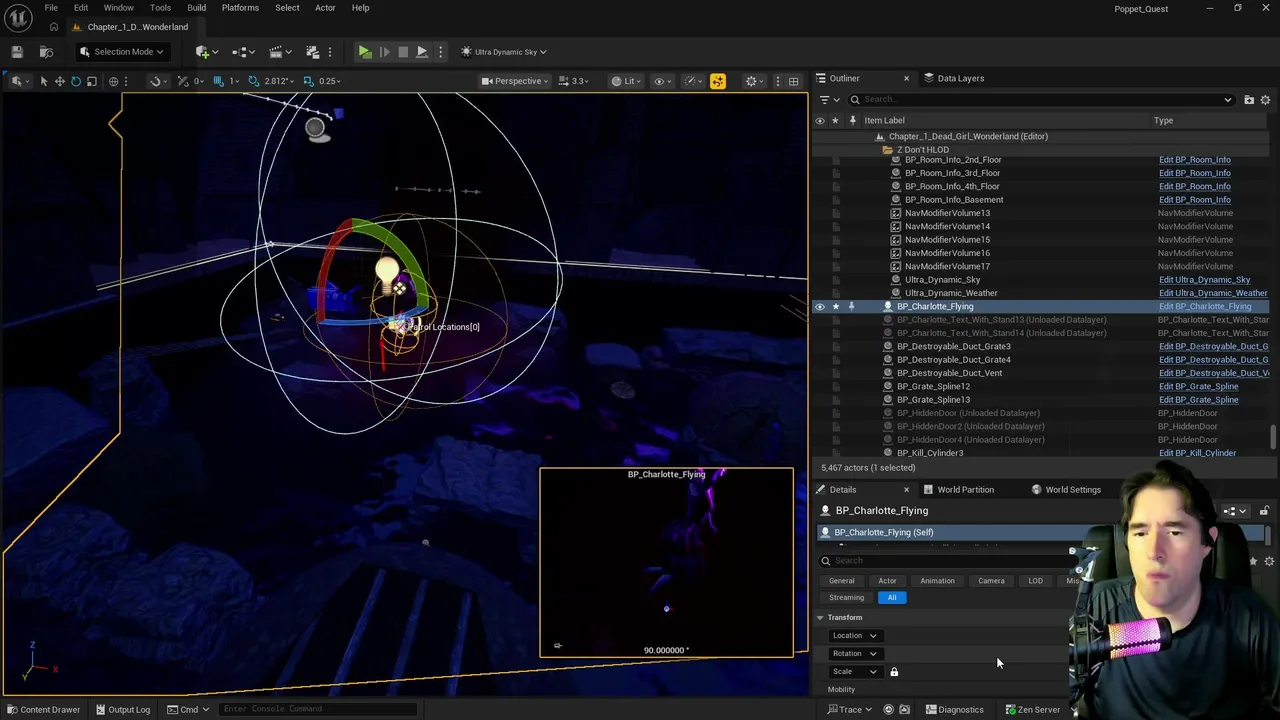Viewport: 1280px width, 720px height.
Task: Click the Outliner new folder icon
Action: [x=1249, y=100]
